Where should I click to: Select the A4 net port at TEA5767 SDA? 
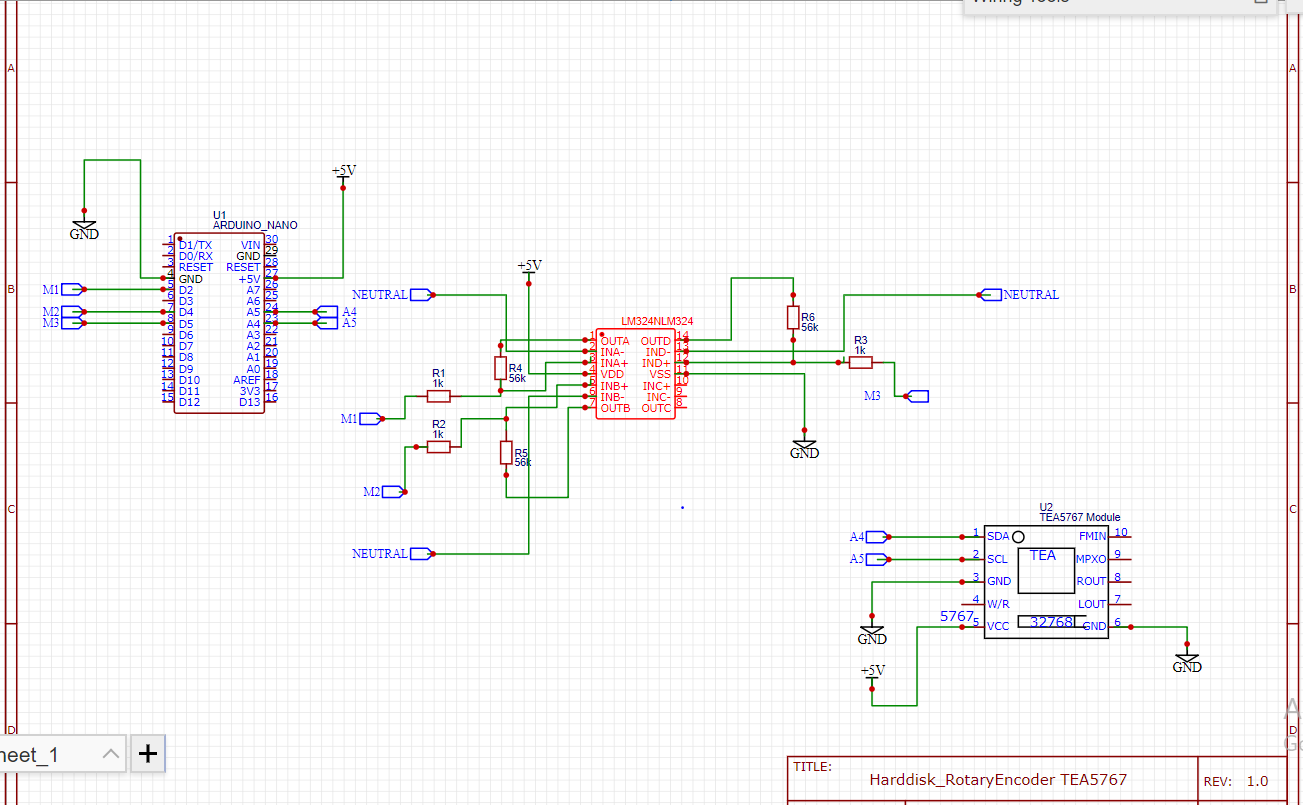868,537
